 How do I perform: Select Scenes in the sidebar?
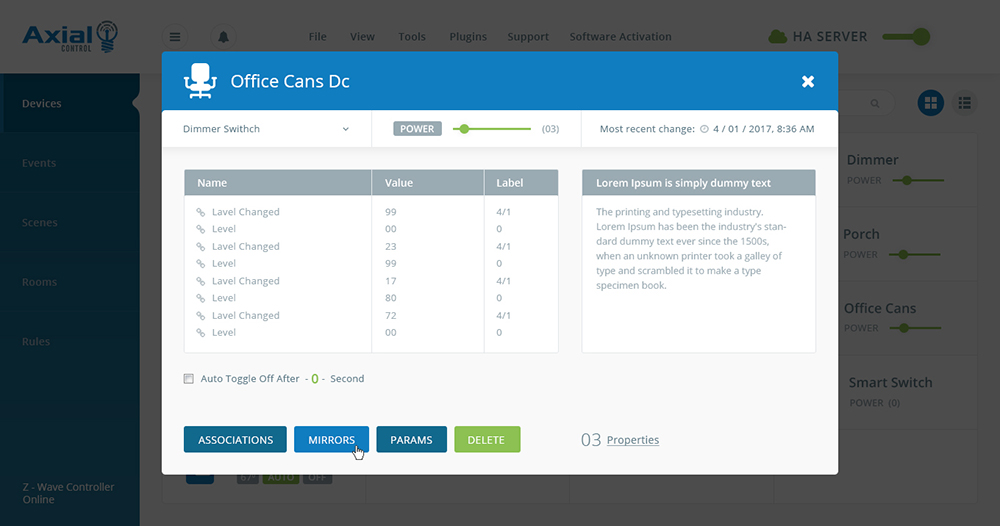pos(70,223)
